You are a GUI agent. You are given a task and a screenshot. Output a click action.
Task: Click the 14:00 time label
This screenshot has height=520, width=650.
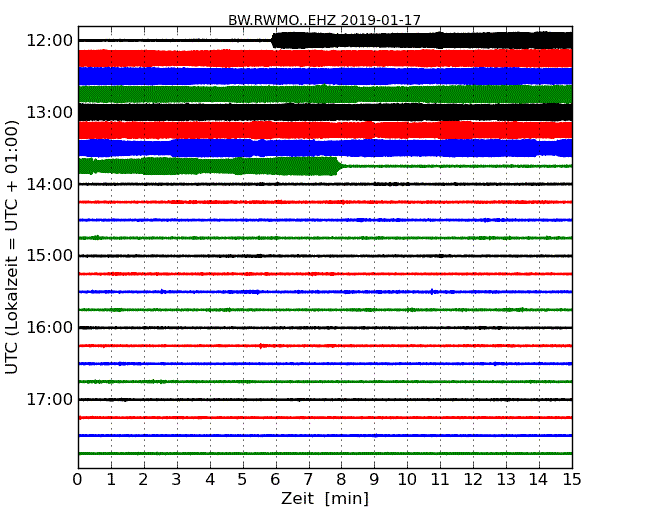[x=49, y=184]
